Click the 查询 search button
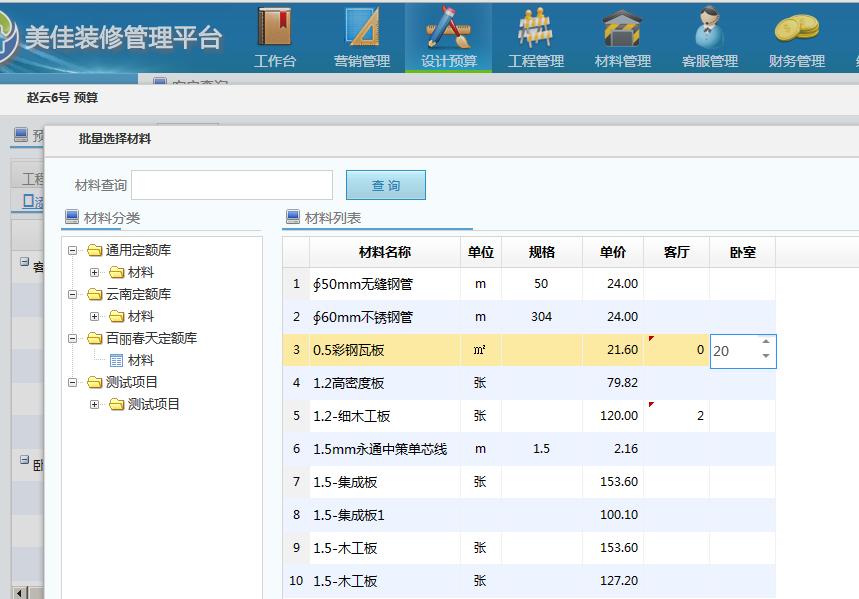859x599 pixels. (385, 185)
